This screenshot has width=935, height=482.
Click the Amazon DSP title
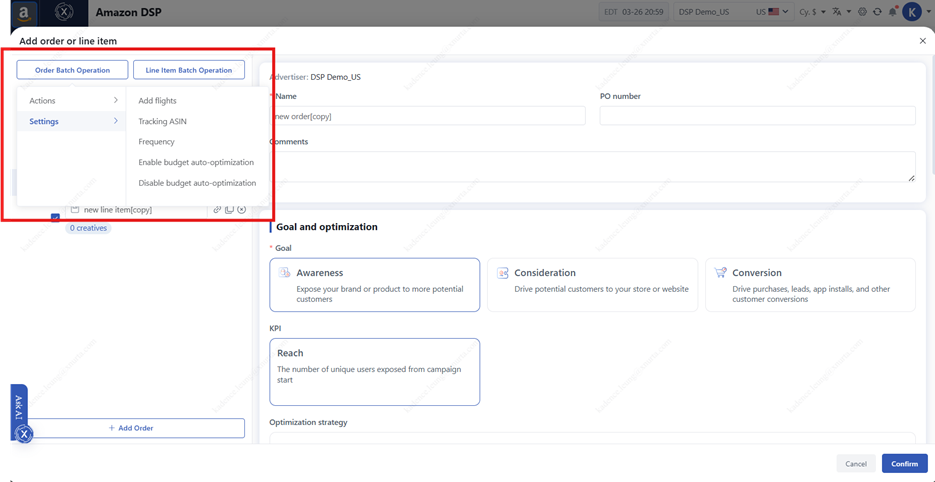click(x=128, y=12)
